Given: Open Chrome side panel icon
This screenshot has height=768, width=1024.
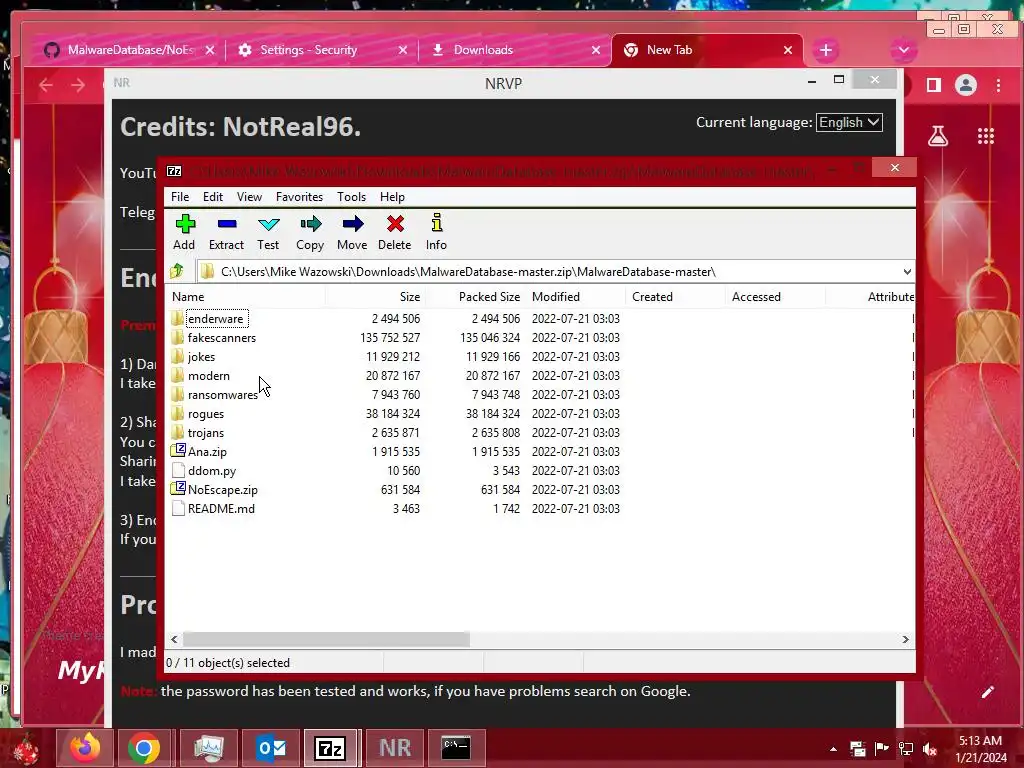Looking at the screenshot, I should pyautogui.click(x=934, y=85).
